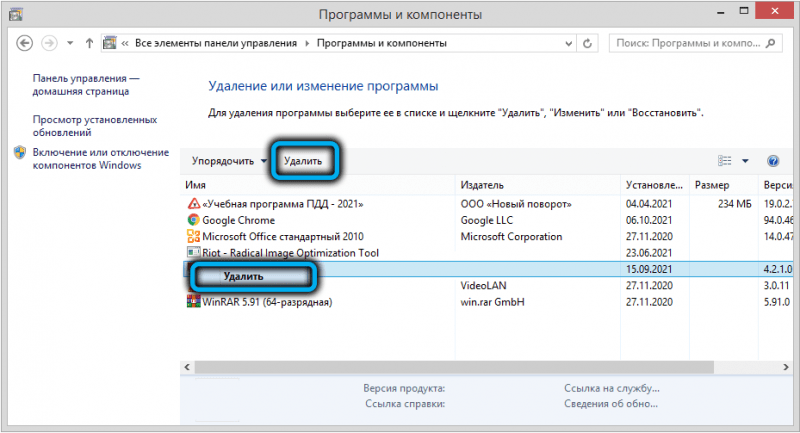Open the view installed updates link

95,126
